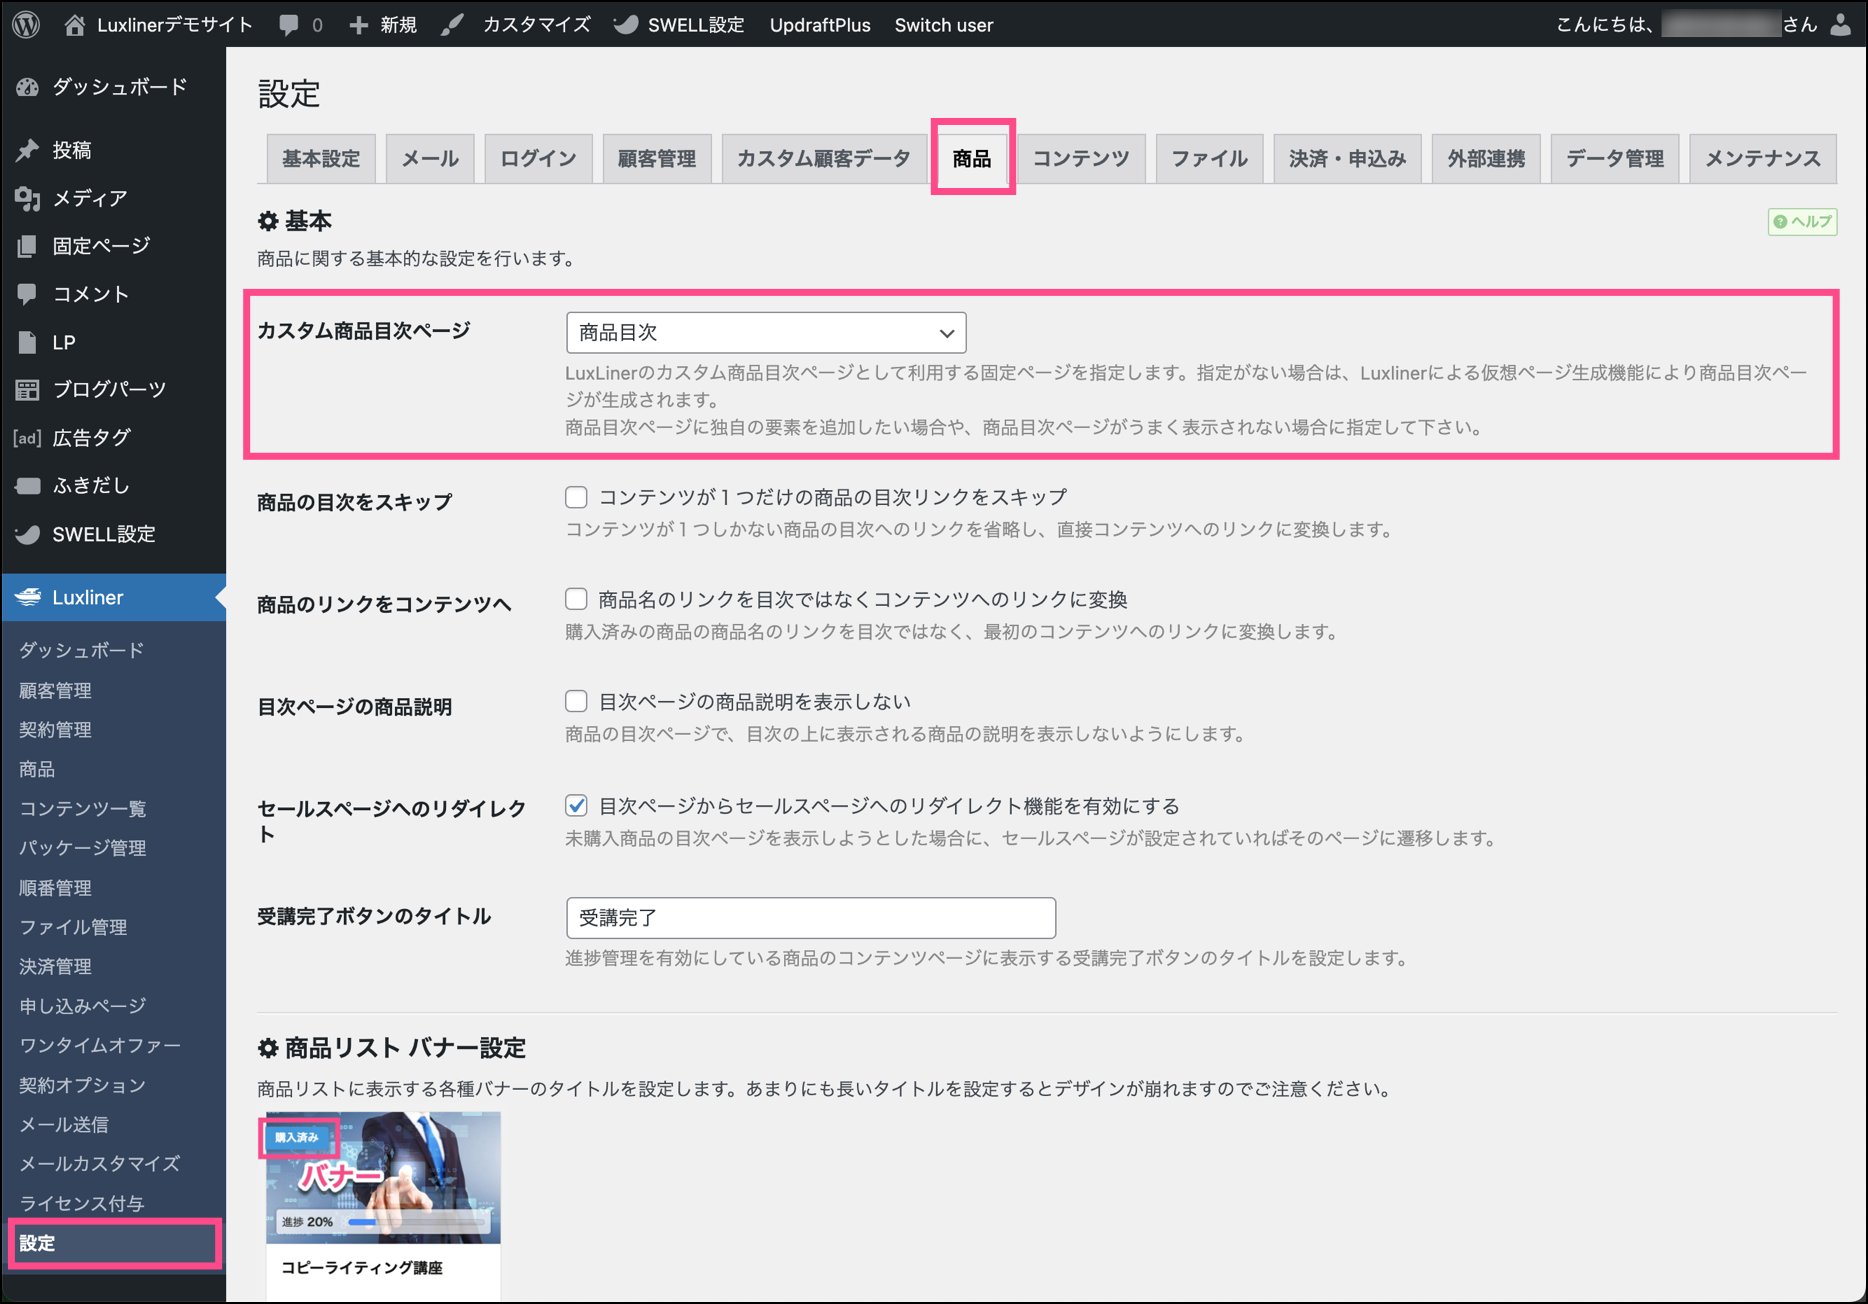Check 商品名のリンクを目次ではなくコンテンツへ option
The width and height of the screenshot is (1868, 1304).
tap(576, 599)
